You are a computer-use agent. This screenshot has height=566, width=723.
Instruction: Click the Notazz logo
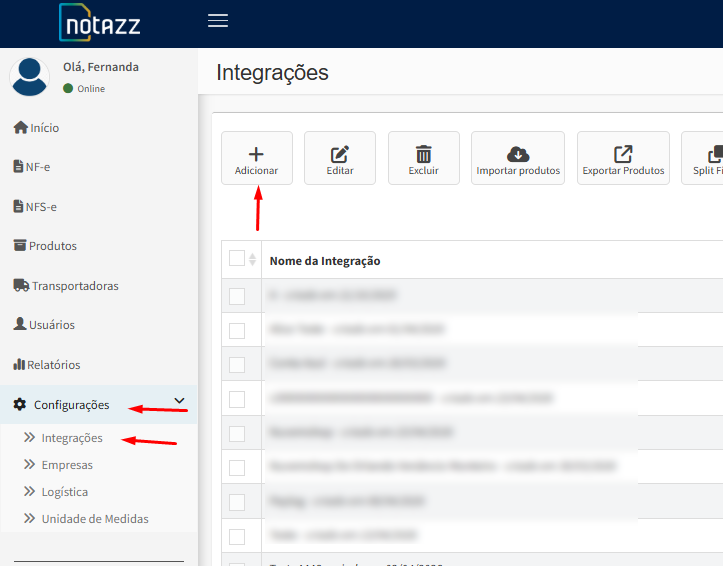100,23
